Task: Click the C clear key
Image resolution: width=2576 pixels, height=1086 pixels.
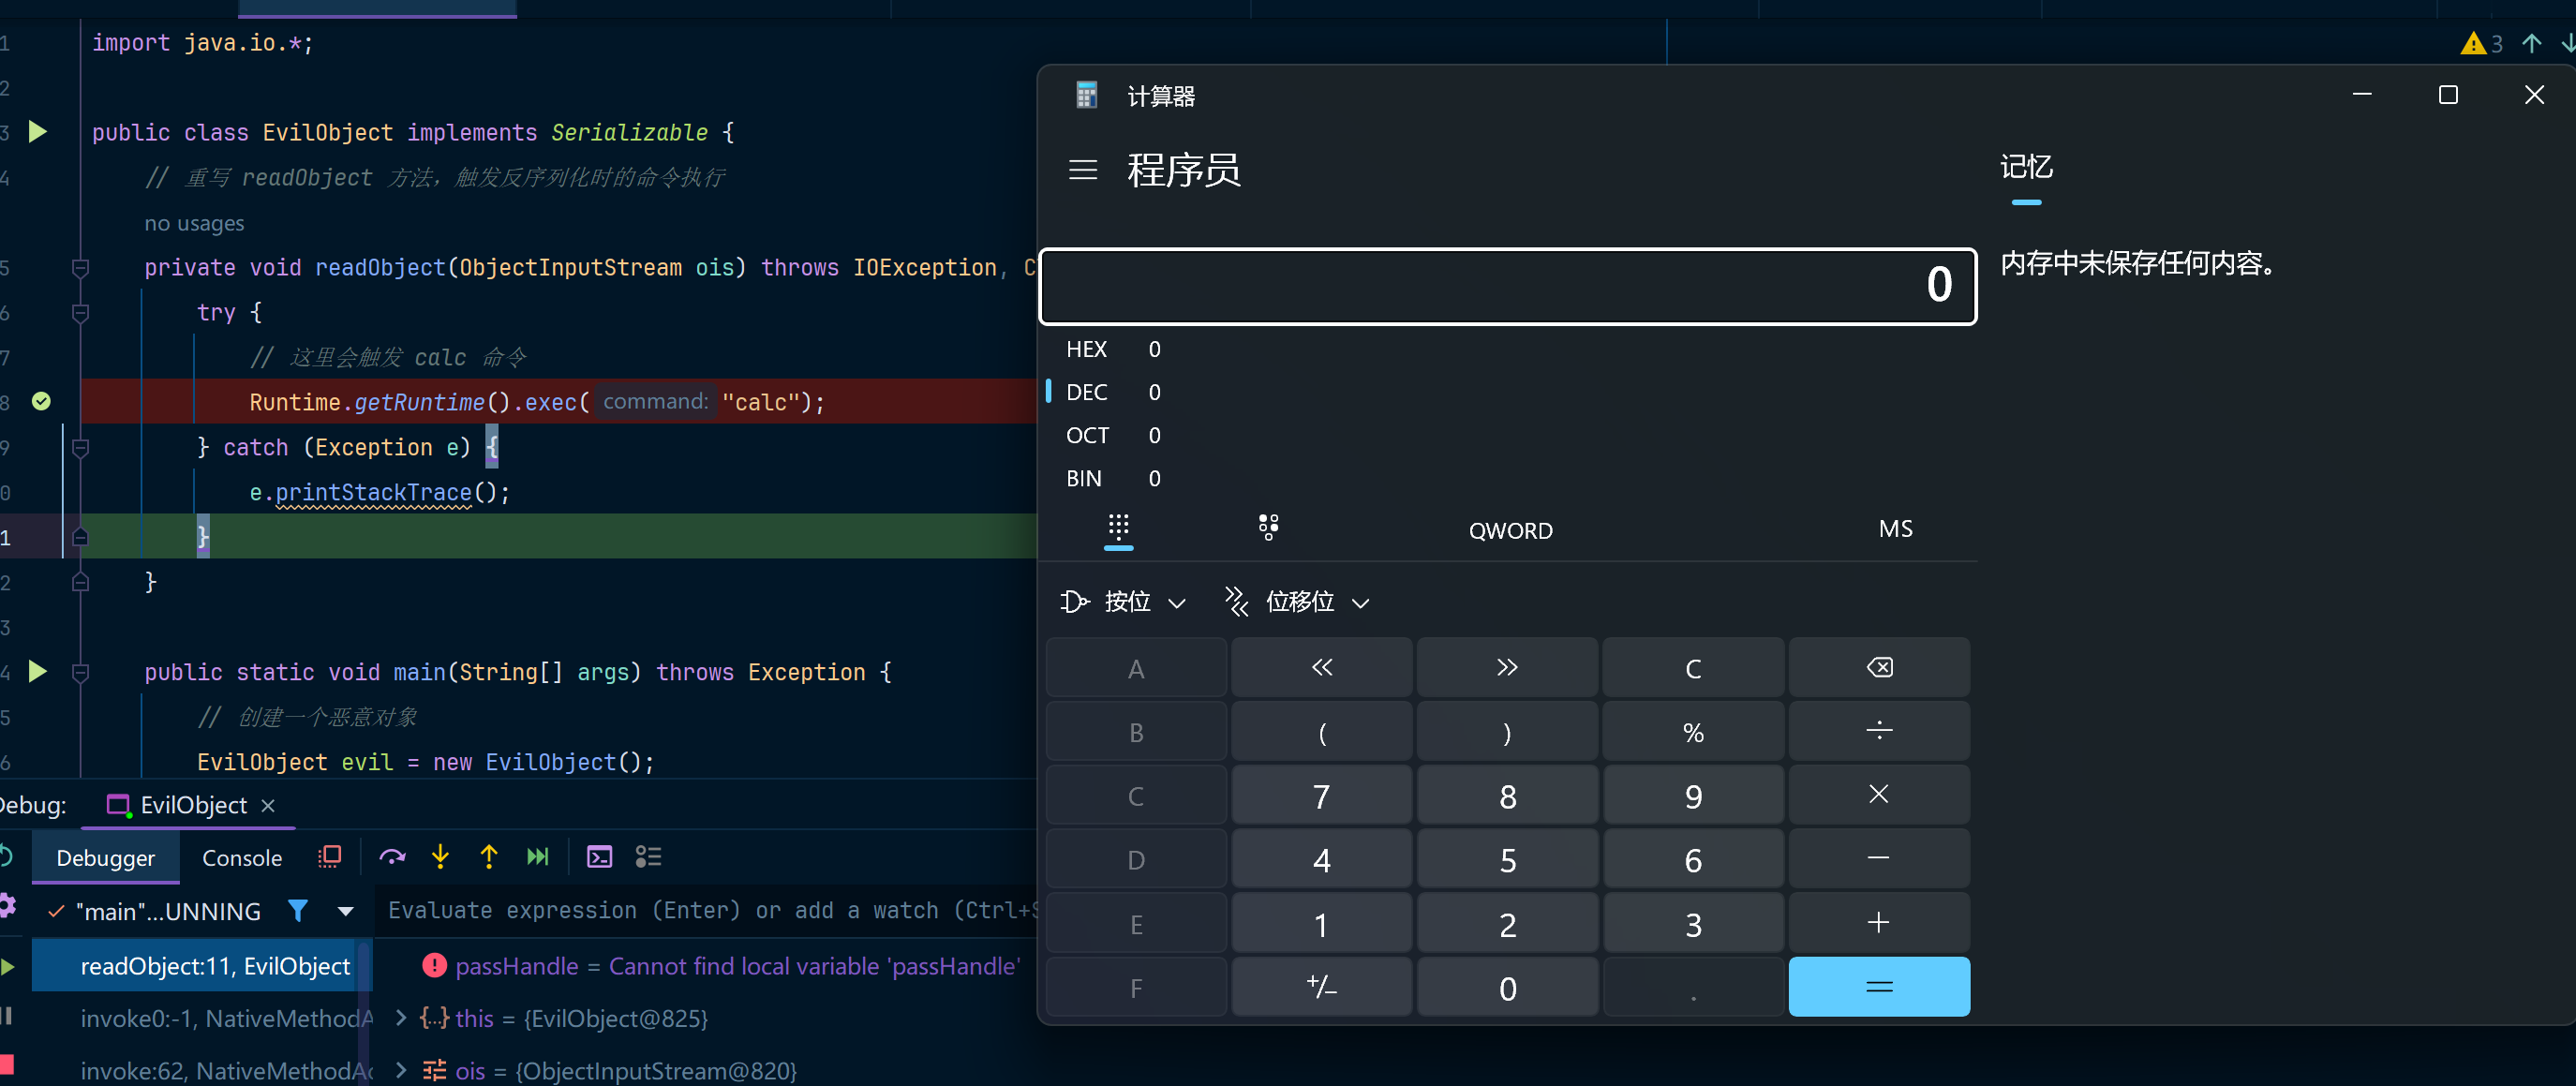Action: (x=1692, y=668)
